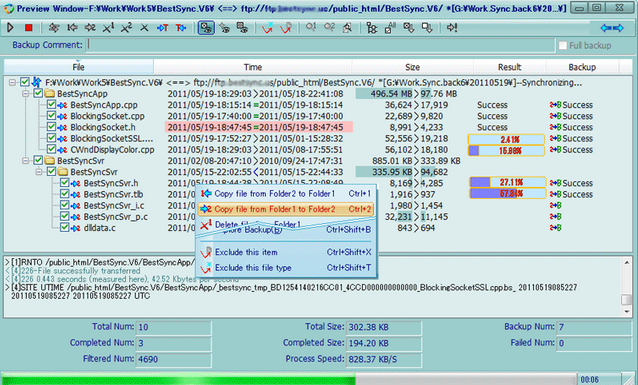The height and width of the screenshot is (385, 638).
Task: Start synchronization with the play icon
Action: point(10,28)
